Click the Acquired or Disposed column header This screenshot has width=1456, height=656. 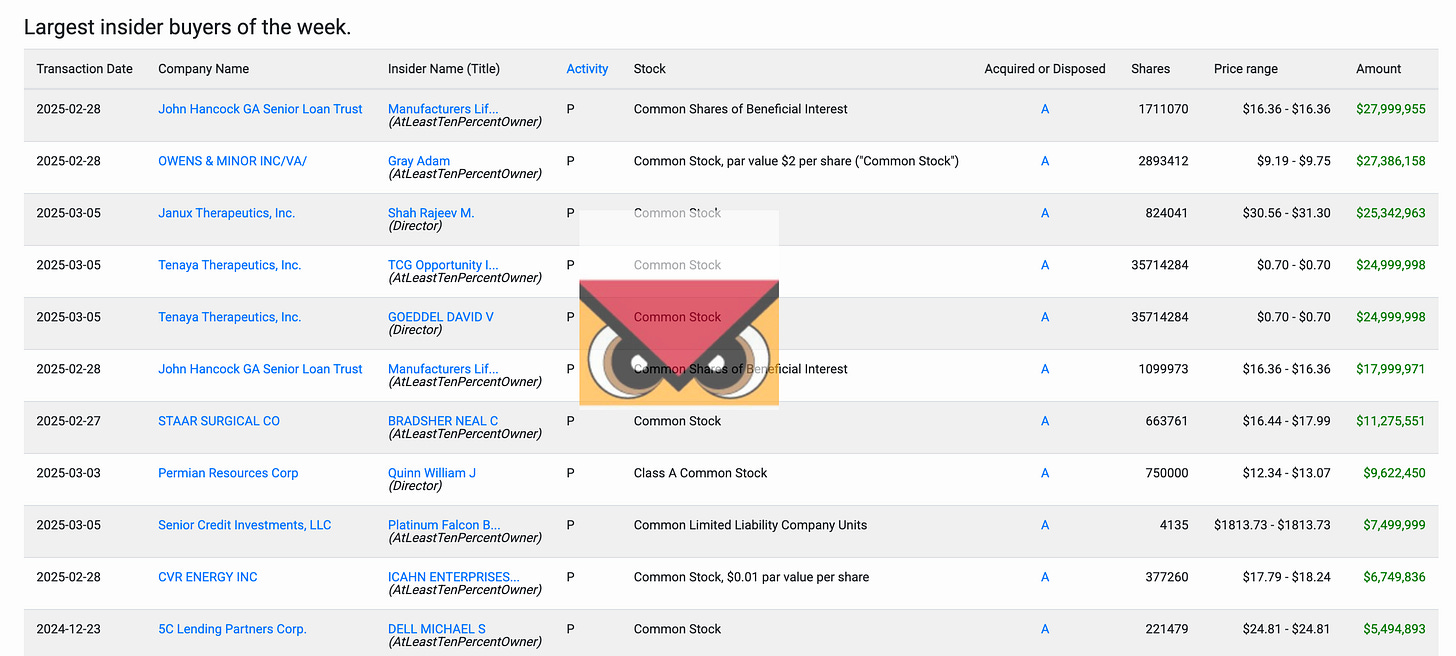pos(1045,69)
